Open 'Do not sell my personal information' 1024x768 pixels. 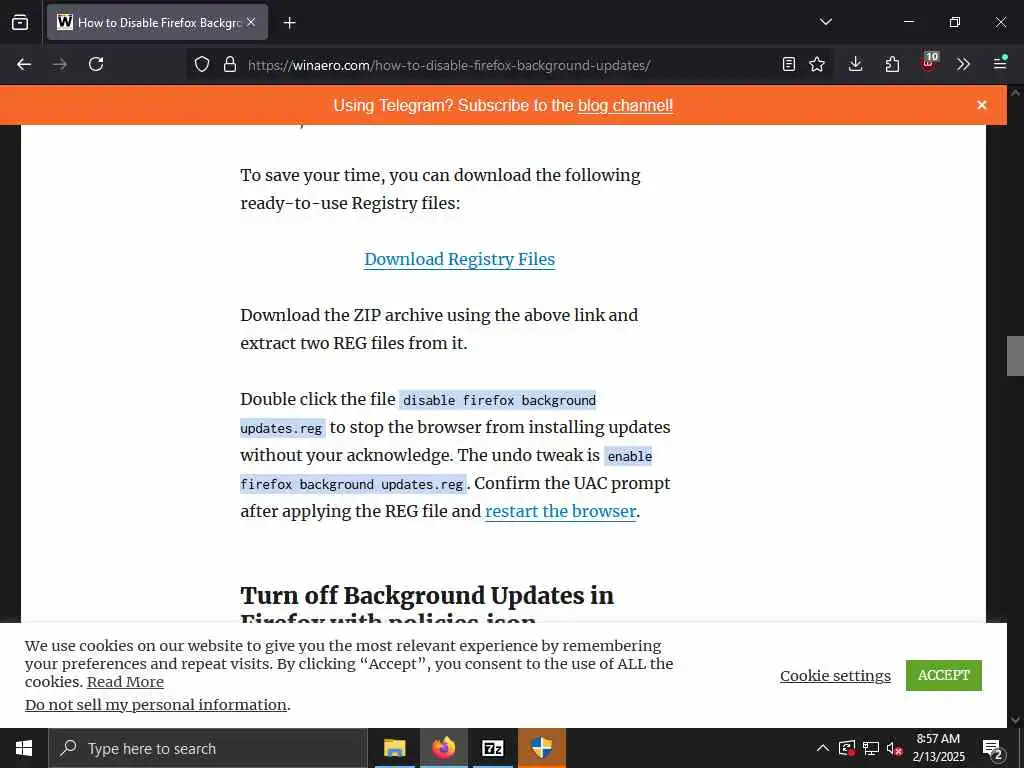tap(156, 705)
